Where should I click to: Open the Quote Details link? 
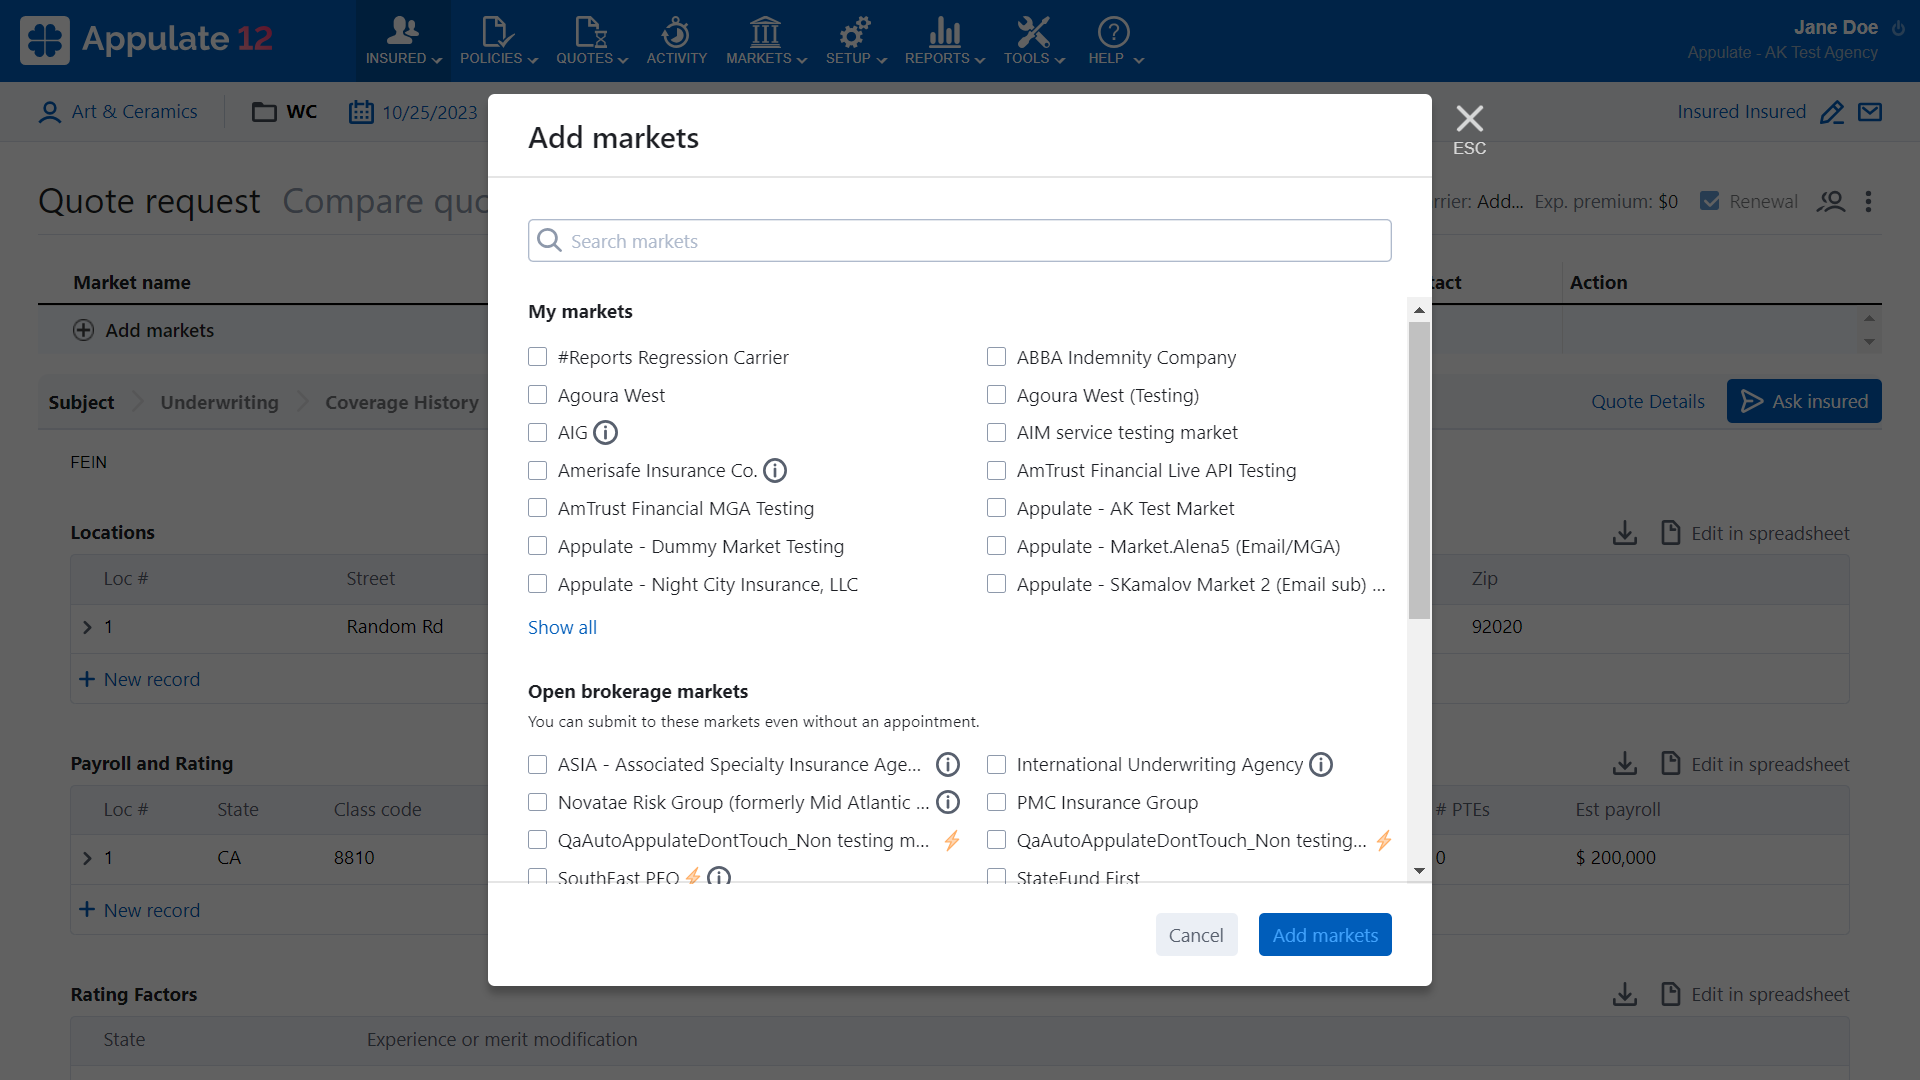point(1648,401)
